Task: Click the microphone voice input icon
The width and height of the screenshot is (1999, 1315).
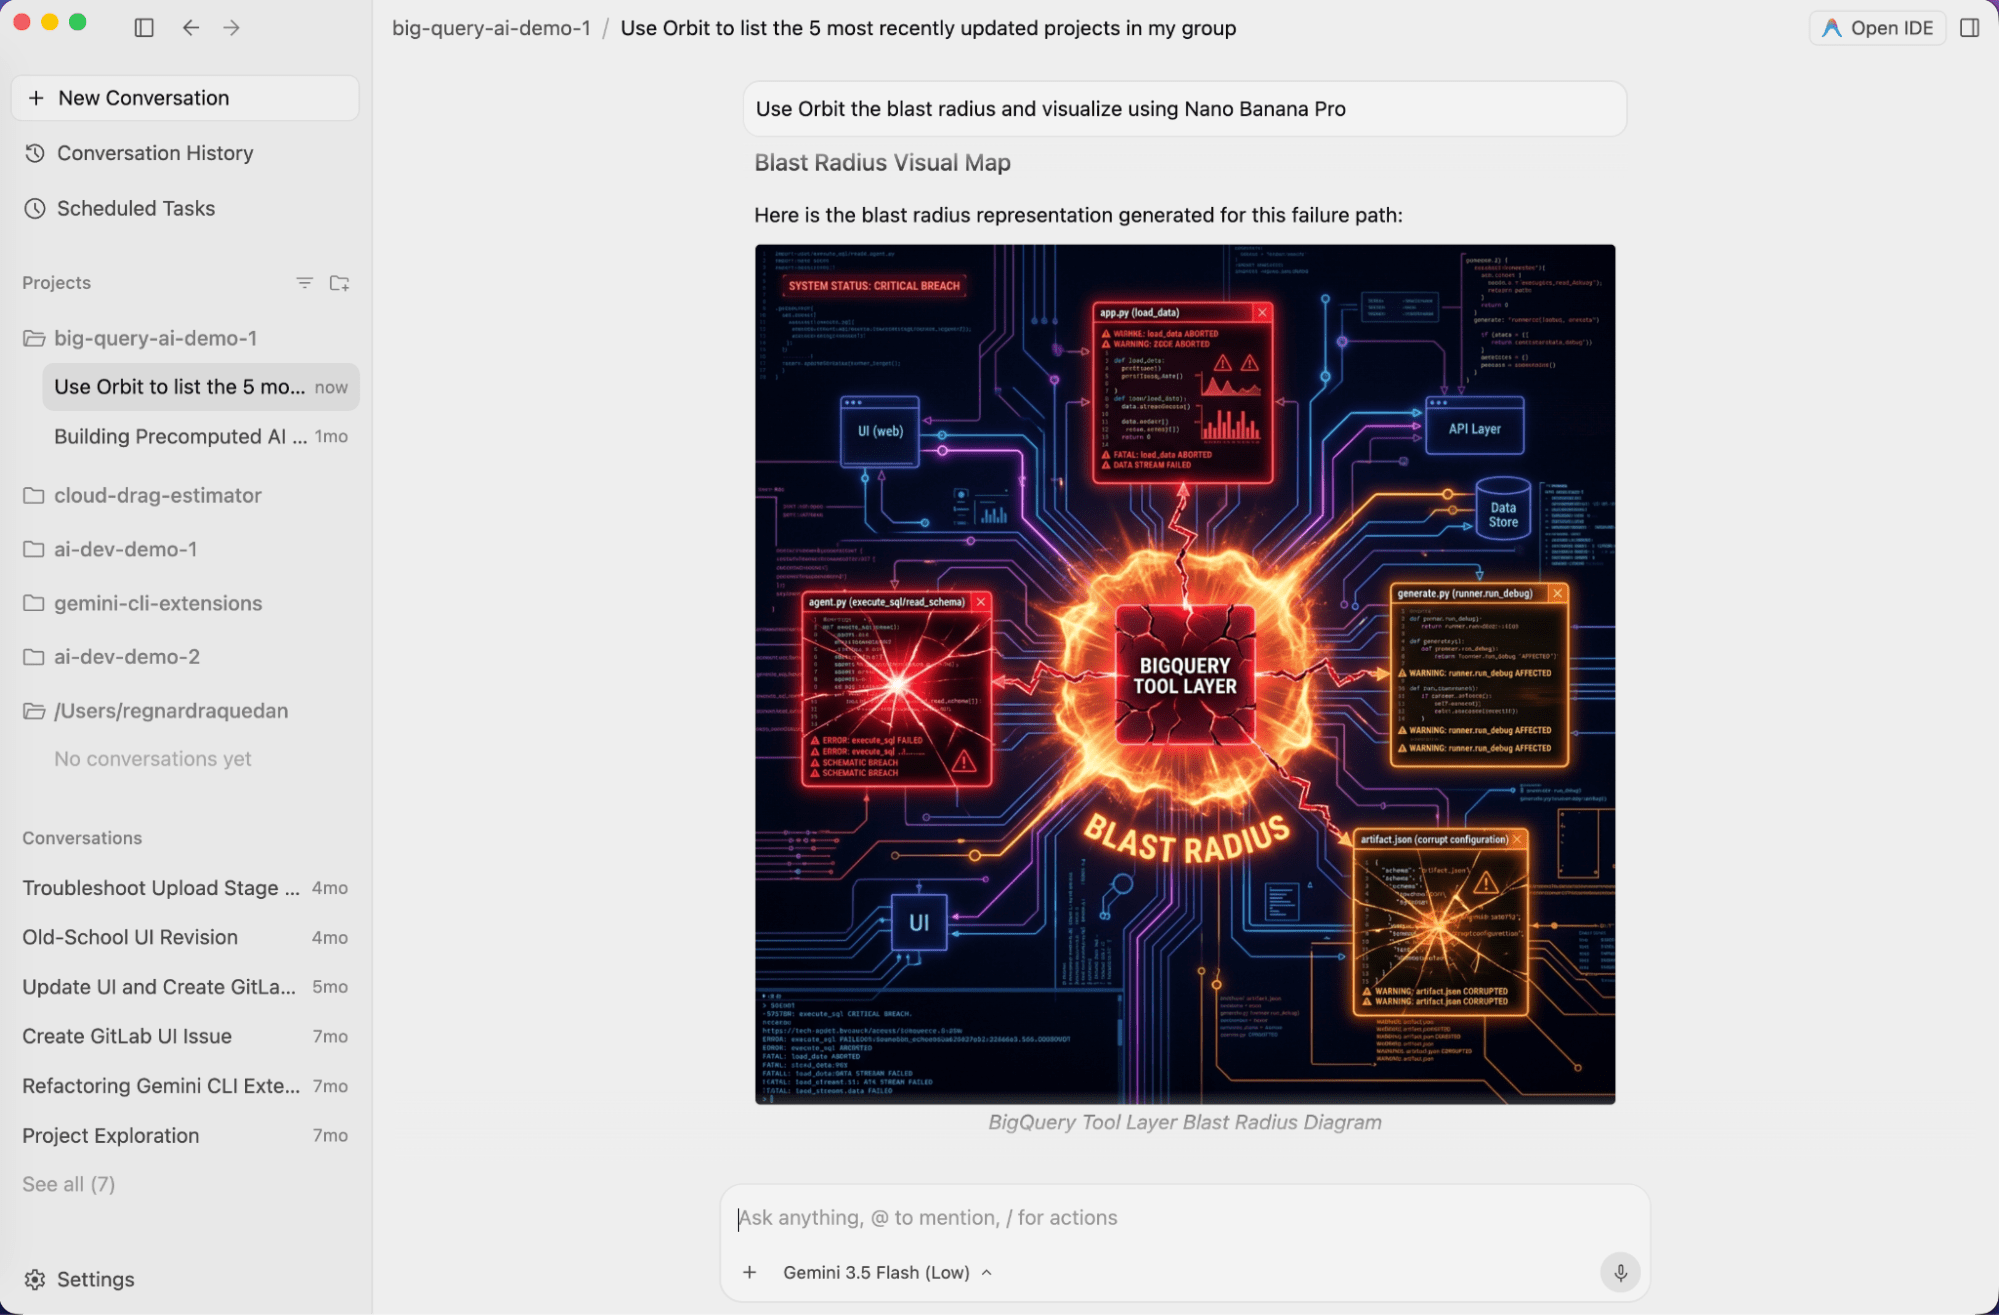Action: 1620,1272
